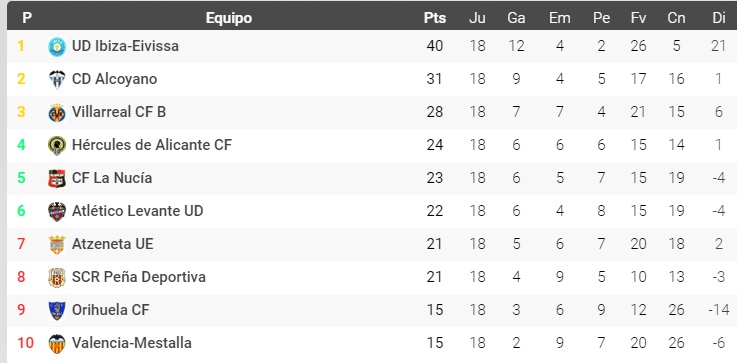Click the Atzeneta UE crest

click(57, 245)
